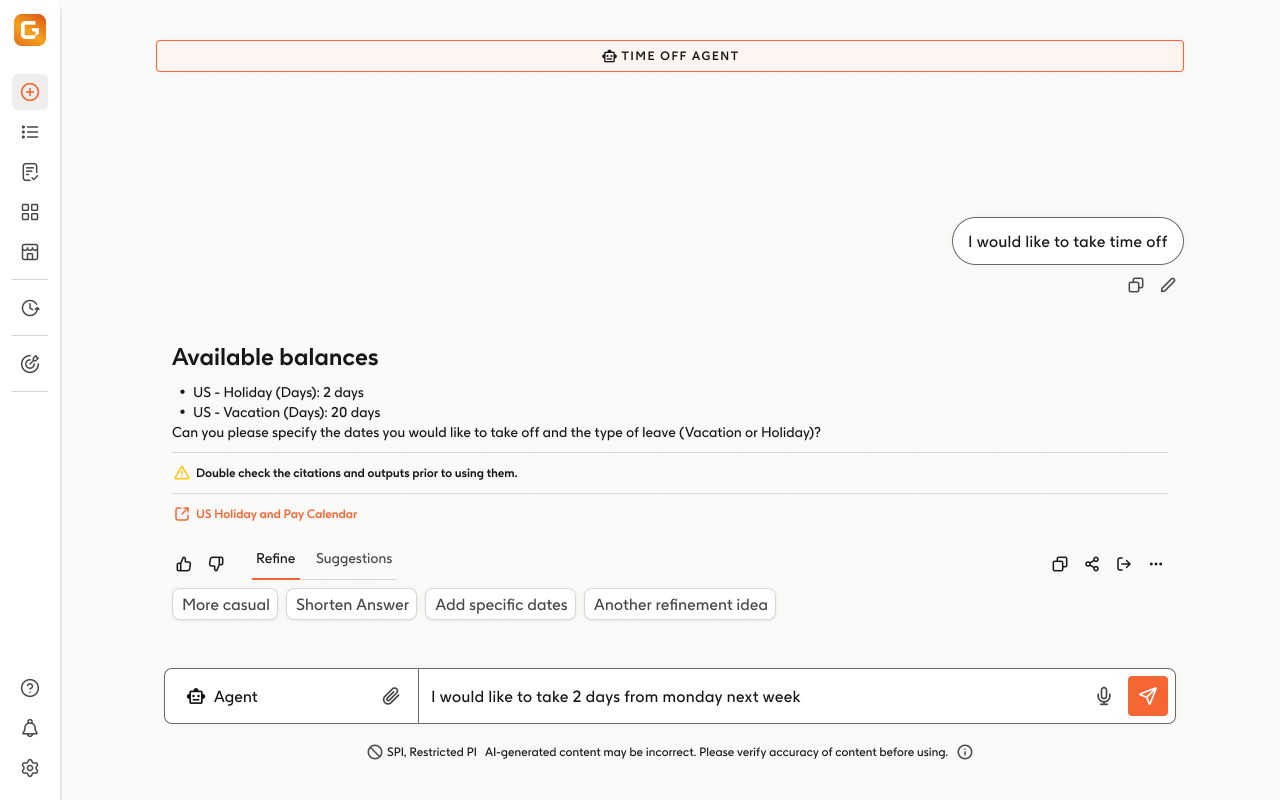Screen dimensions: 1280x800
Task: Choose the Add specific dates refinement
Action: coord(501,604)
